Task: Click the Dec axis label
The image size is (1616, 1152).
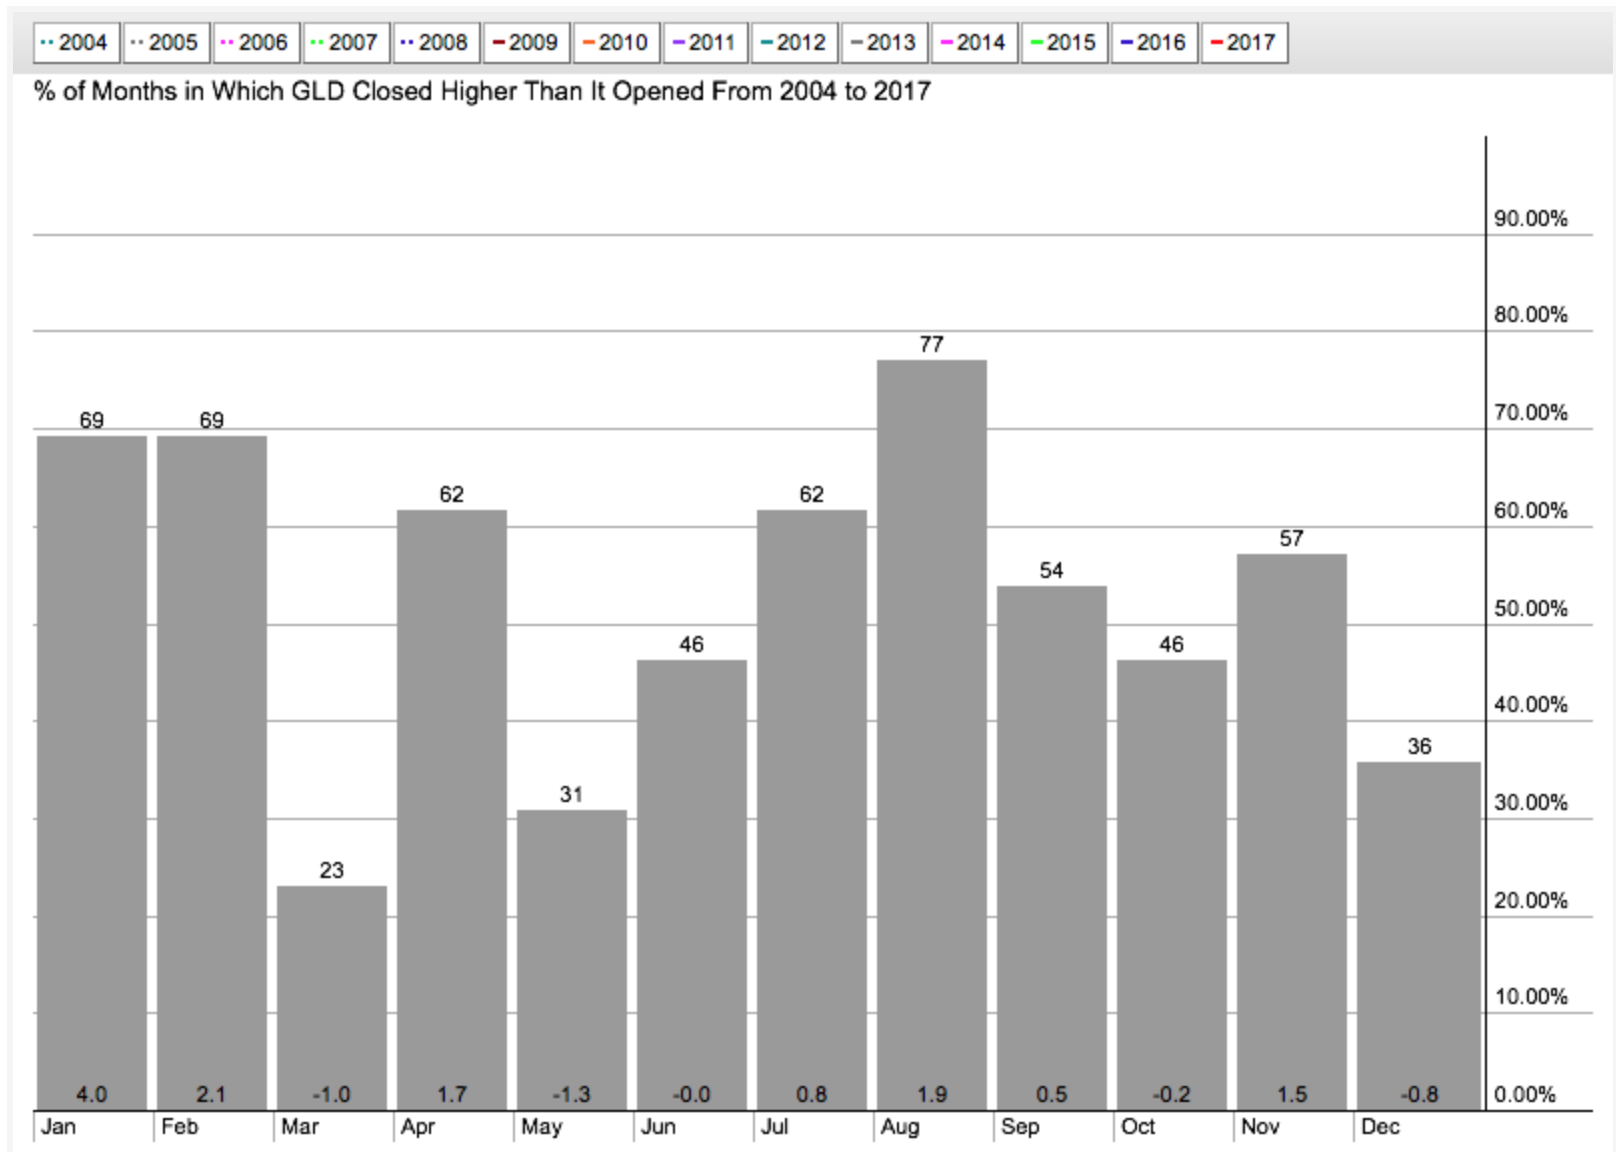Action: 1380,1127
